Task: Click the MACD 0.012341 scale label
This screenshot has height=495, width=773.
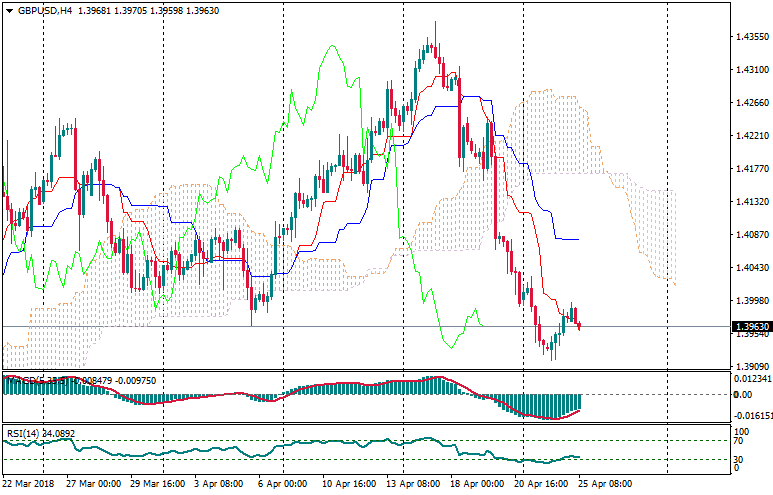Action: click(x=753, y=378)
